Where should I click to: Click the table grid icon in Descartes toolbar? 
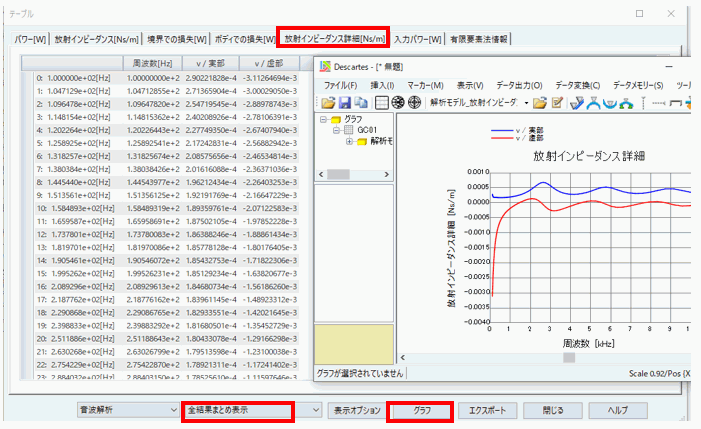coord(381,102)
